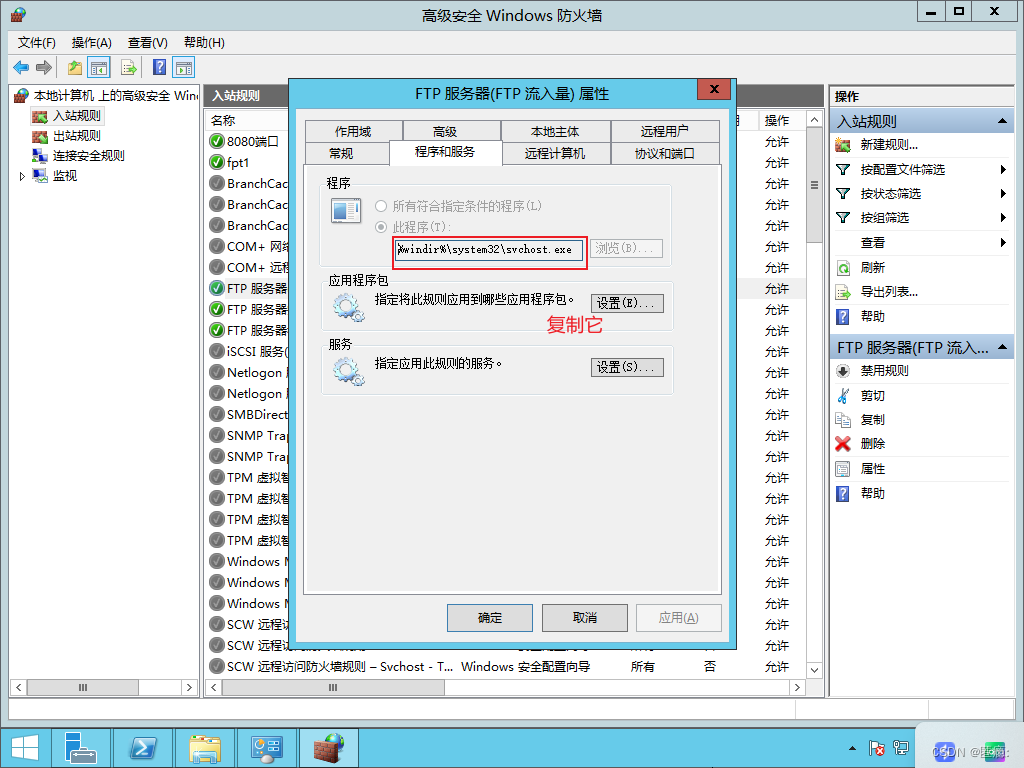
Task: Expand 查看 submenu arrow
Action: coord(1002,243)
